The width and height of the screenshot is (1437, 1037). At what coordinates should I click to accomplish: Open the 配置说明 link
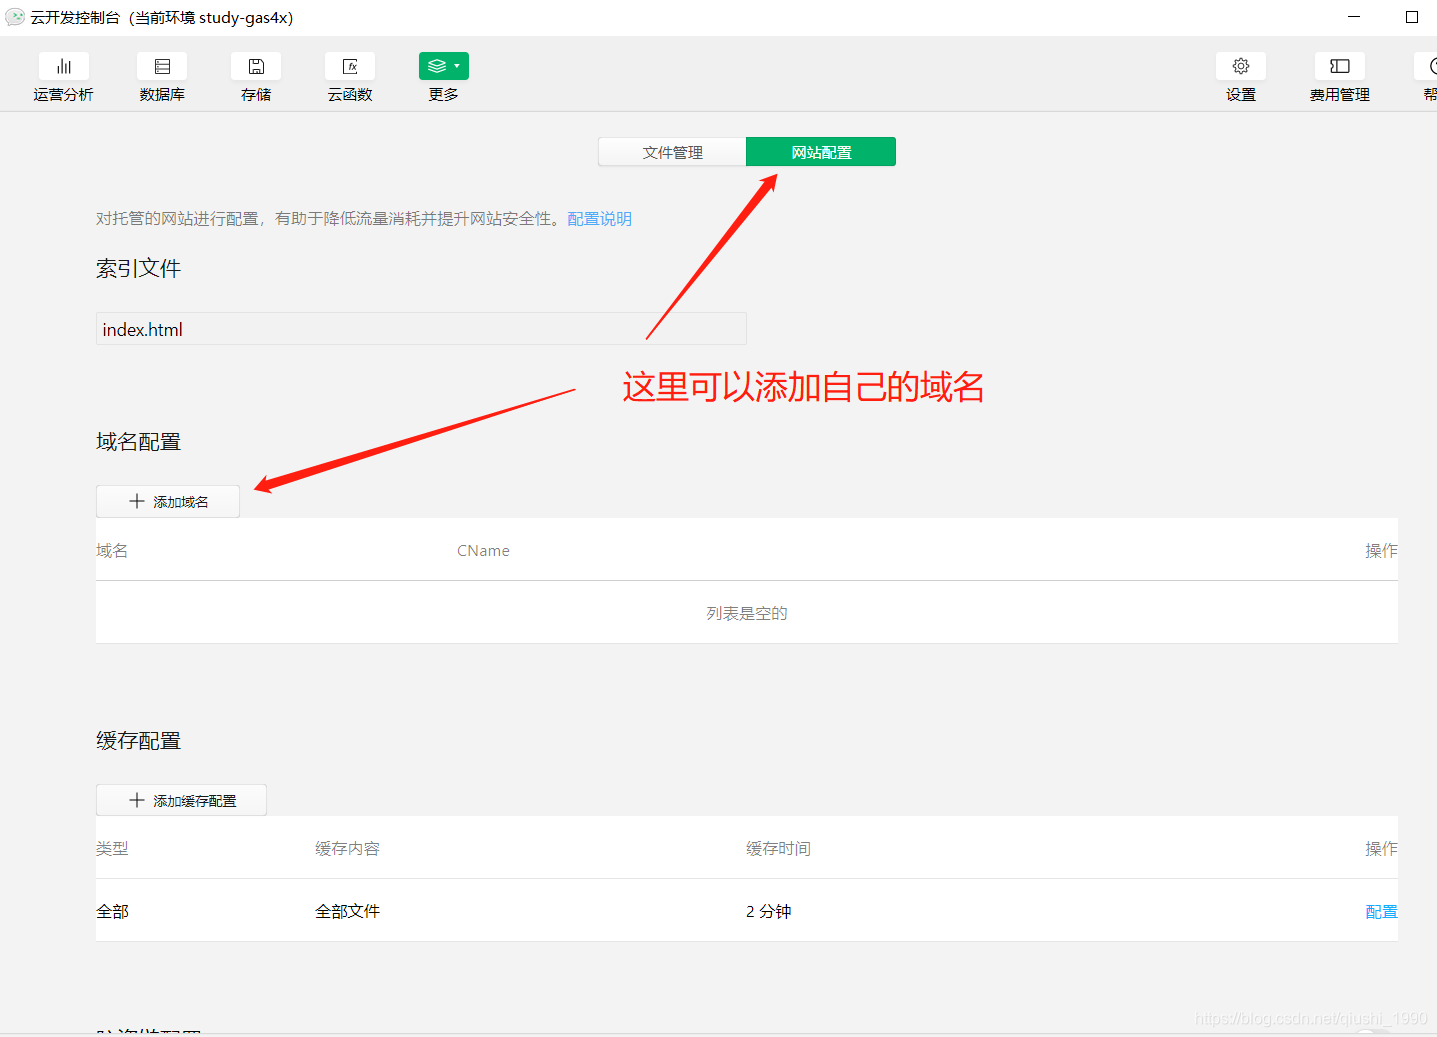599,218
